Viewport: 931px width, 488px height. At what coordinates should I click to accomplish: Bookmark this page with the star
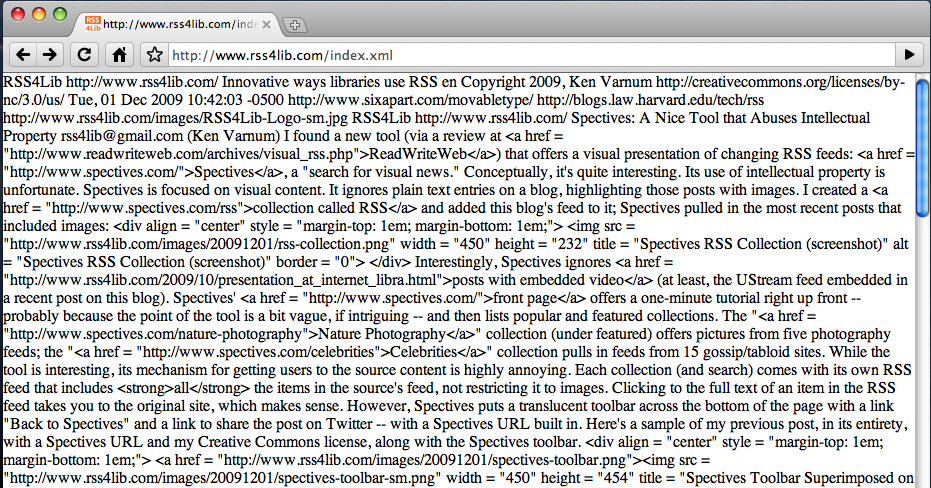click(154, 55)
